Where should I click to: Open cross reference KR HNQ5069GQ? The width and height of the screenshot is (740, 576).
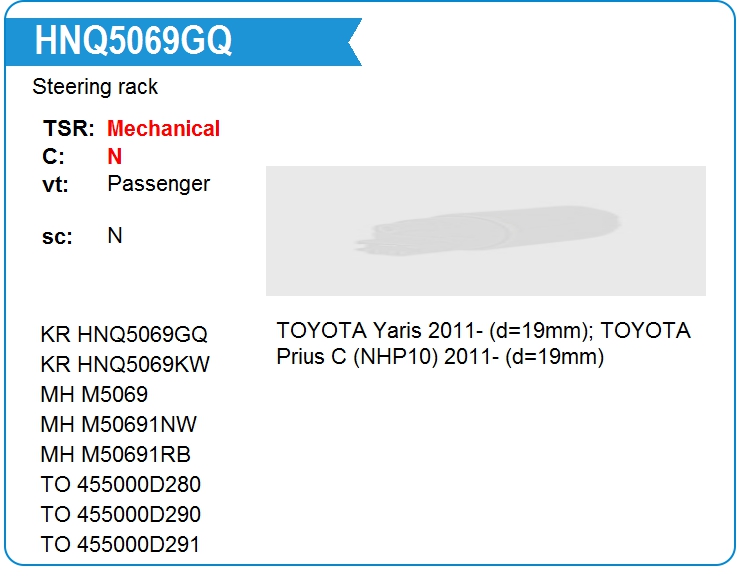(x=124, y=334)
